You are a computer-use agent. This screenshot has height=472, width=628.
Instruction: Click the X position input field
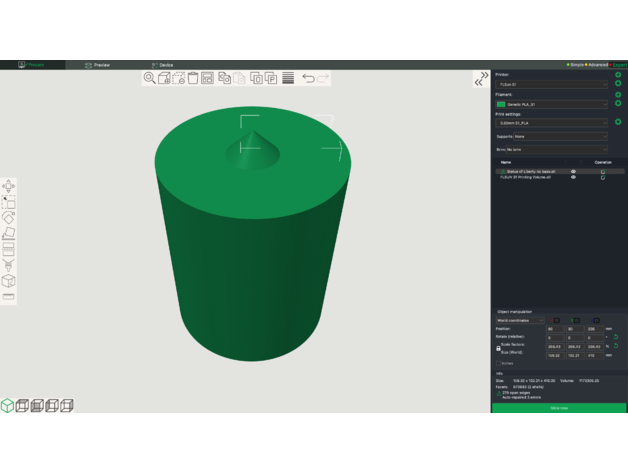[553, 329]
